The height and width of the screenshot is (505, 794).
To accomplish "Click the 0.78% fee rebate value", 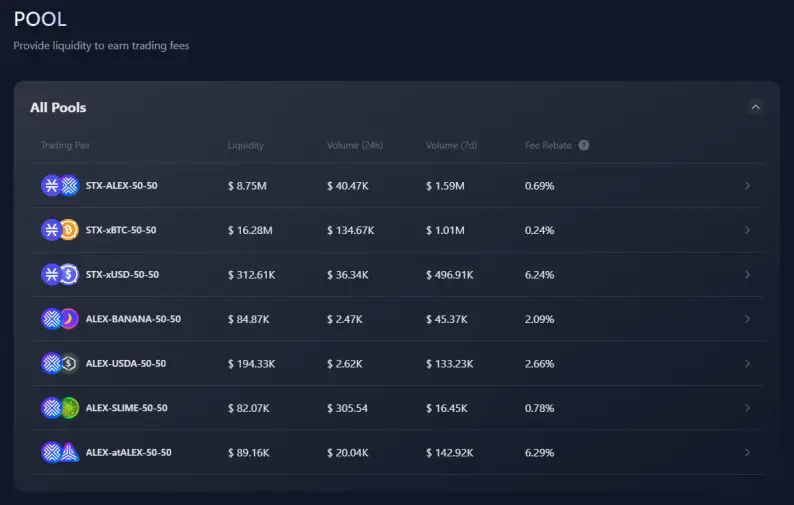I will [540, 408].
